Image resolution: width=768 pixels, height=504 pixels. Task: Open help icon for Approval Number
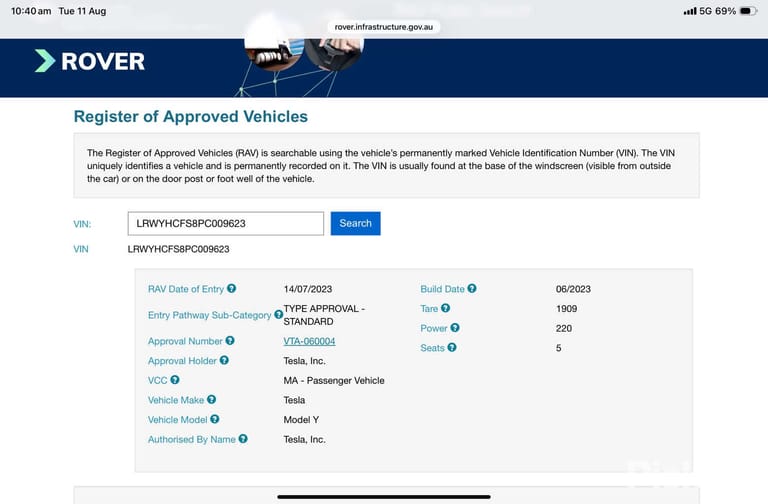(x=230, y=340)
